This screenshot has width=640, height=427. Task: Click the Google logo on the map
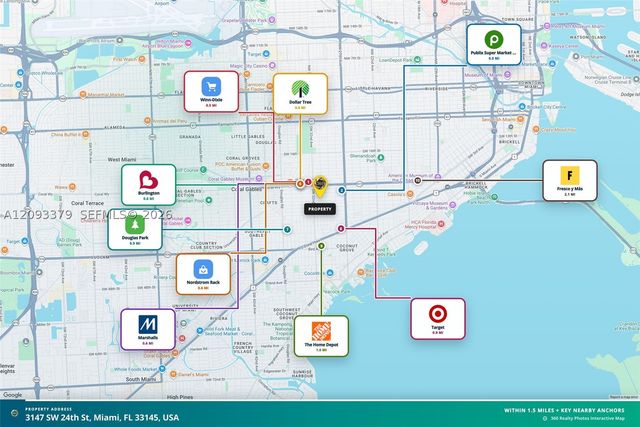[13, 395]
